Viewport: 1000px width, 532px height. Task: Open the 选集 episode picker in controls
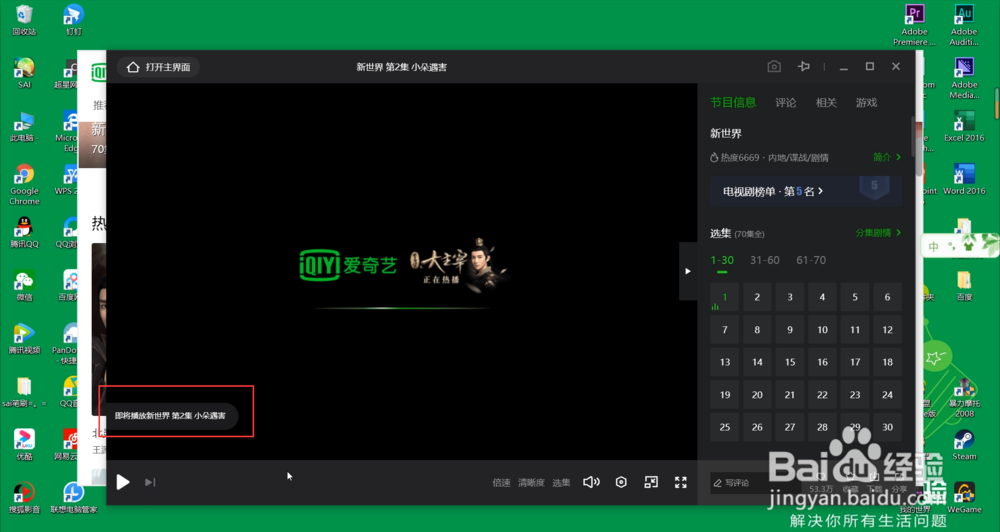coord(561,483)
